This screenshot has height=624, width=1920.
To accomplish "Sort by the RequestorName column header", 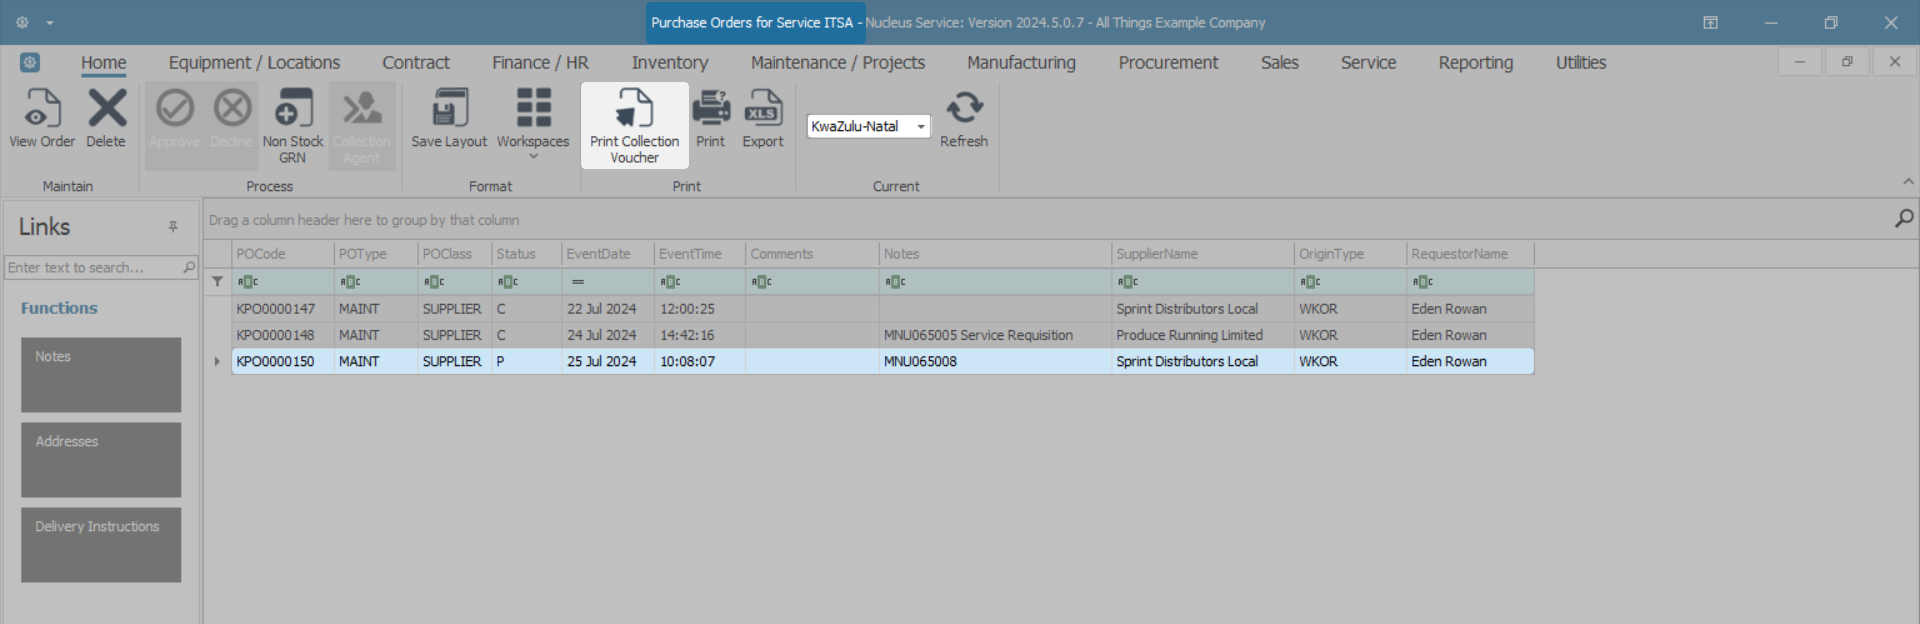I will (1470, 254).
